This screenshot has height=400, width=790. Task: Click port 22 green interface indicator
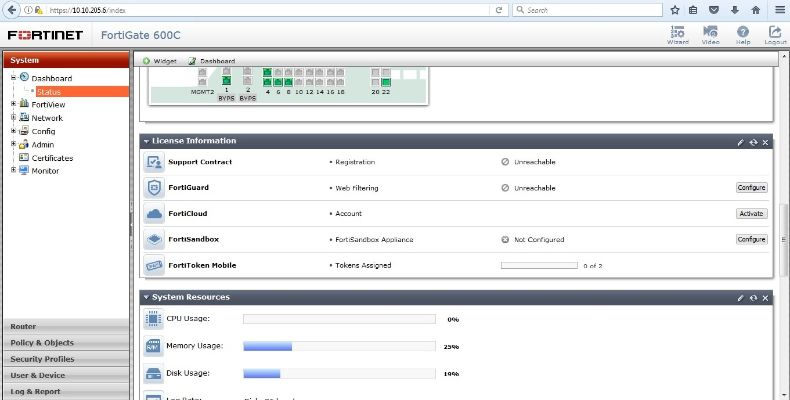click(x=386, y=82)
